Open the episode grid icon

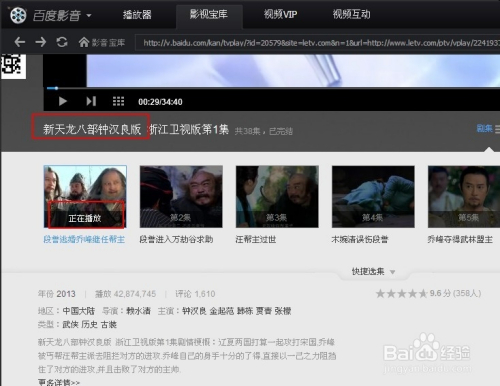[118, 101]
